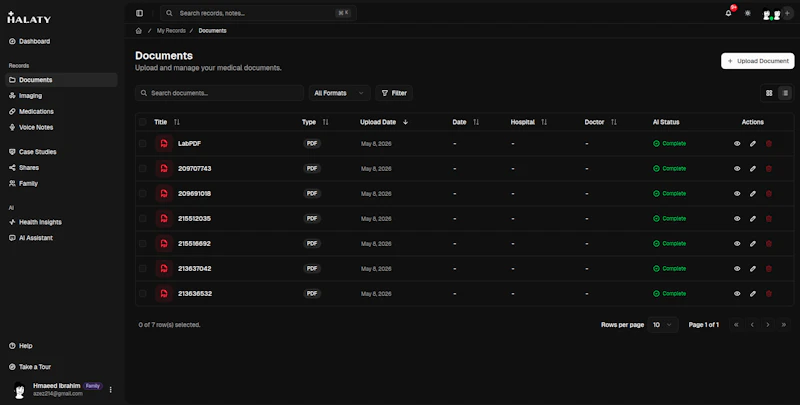800x405 pixels.
Task: Open Family in sidebar
Action: (x=61, y=184)
